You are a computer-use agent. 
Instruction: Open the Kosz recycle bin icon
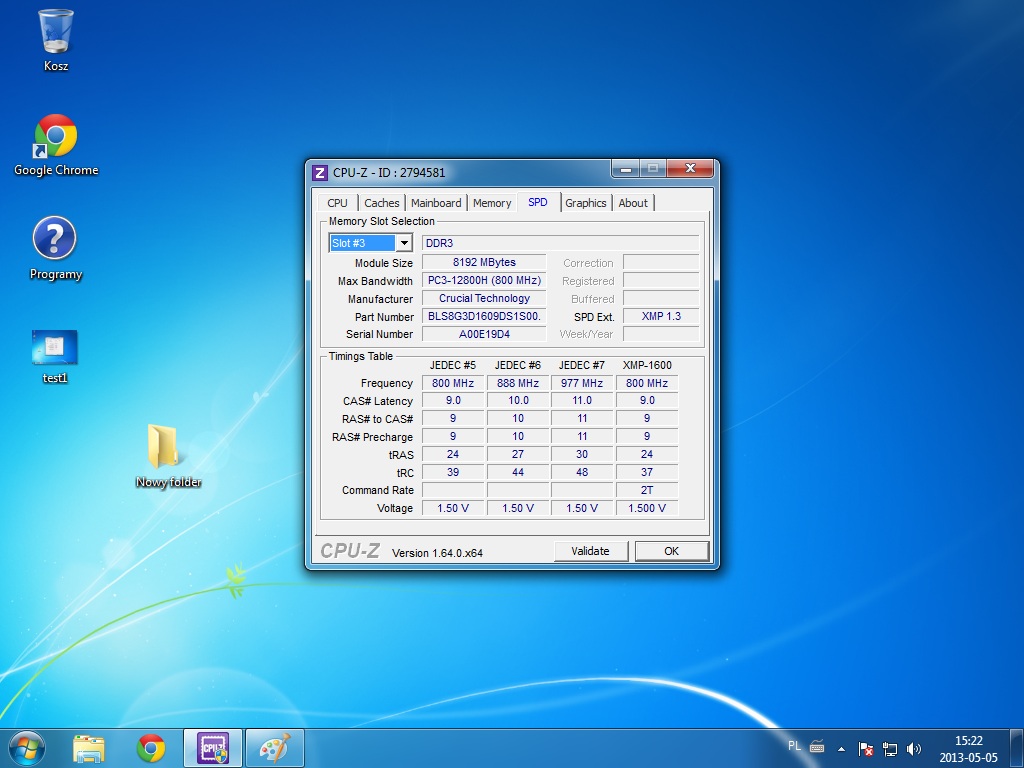tap(56, 39)
